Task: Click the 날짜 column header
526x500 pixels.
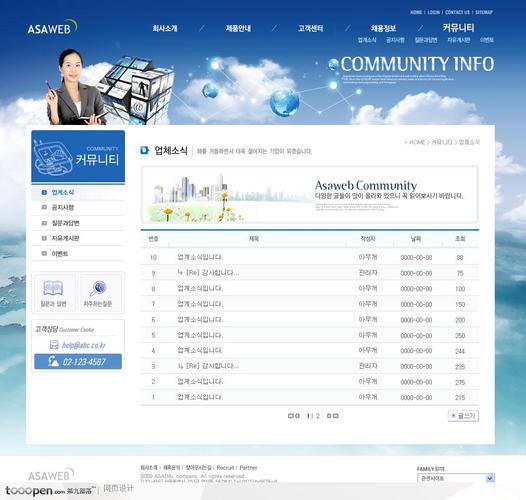Action: [x=416, y=239]
